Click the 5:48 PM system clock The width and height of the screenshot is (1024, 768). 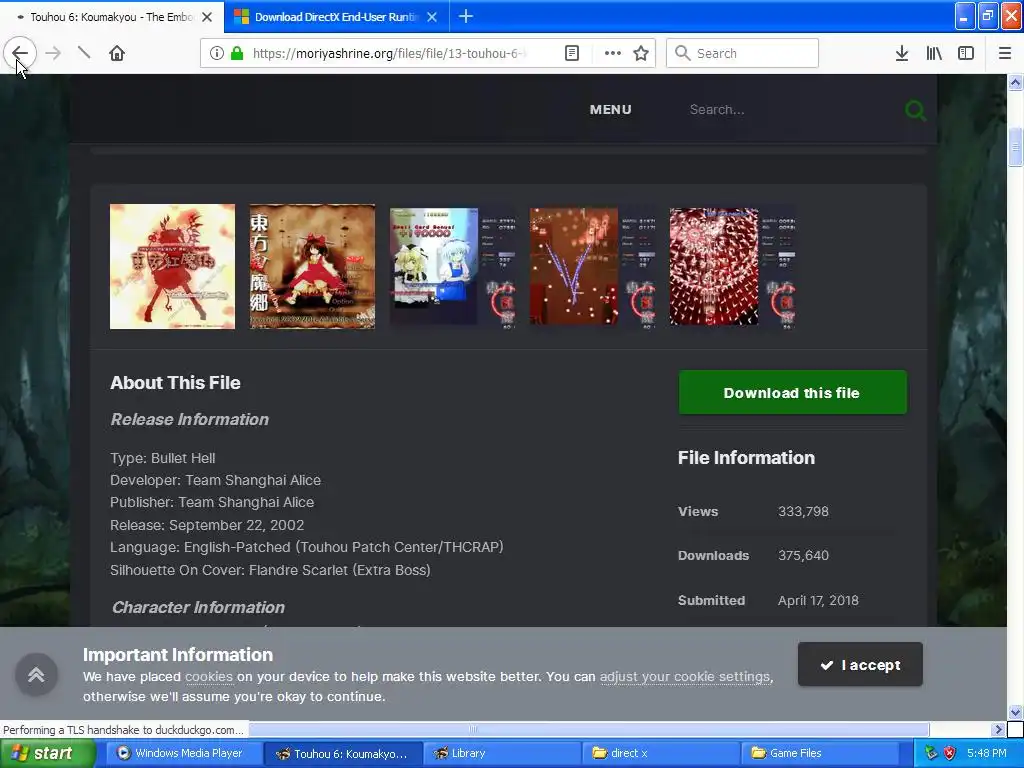[986, 754]
